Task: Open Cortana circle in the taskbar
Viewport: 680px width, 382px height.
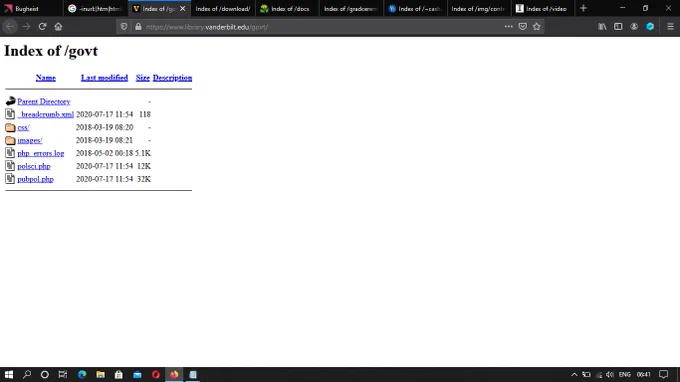Action: point(45,374)
